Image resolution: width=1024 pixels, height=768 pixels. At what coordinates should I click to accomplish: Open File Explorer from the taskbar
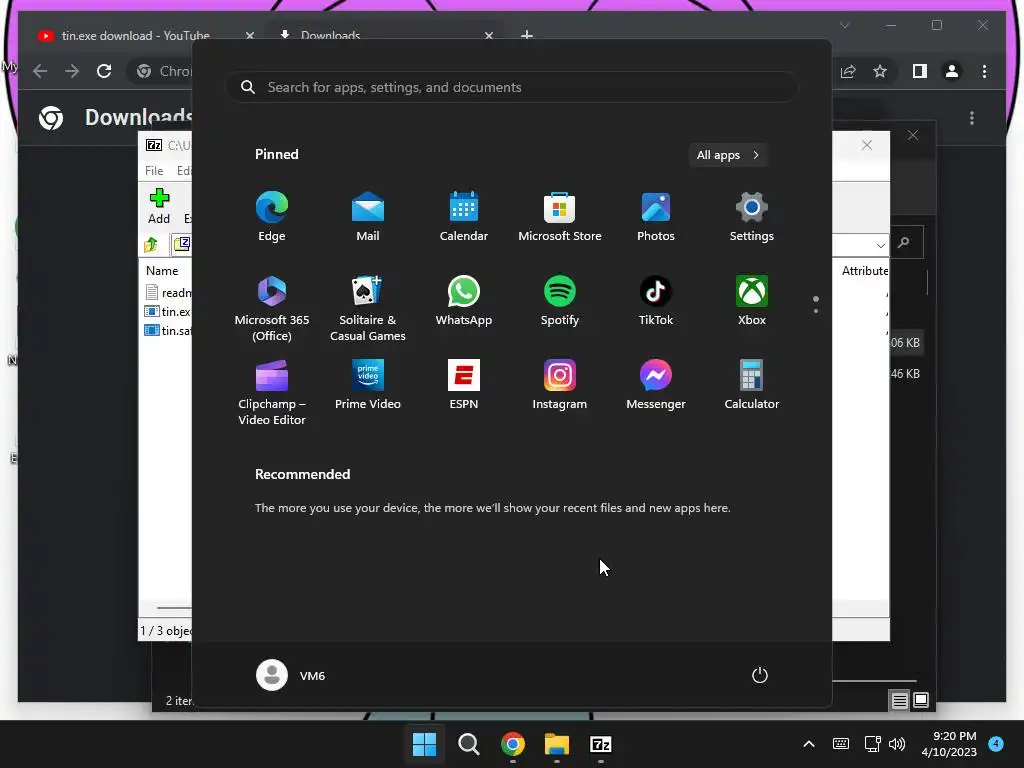point(557,744)
